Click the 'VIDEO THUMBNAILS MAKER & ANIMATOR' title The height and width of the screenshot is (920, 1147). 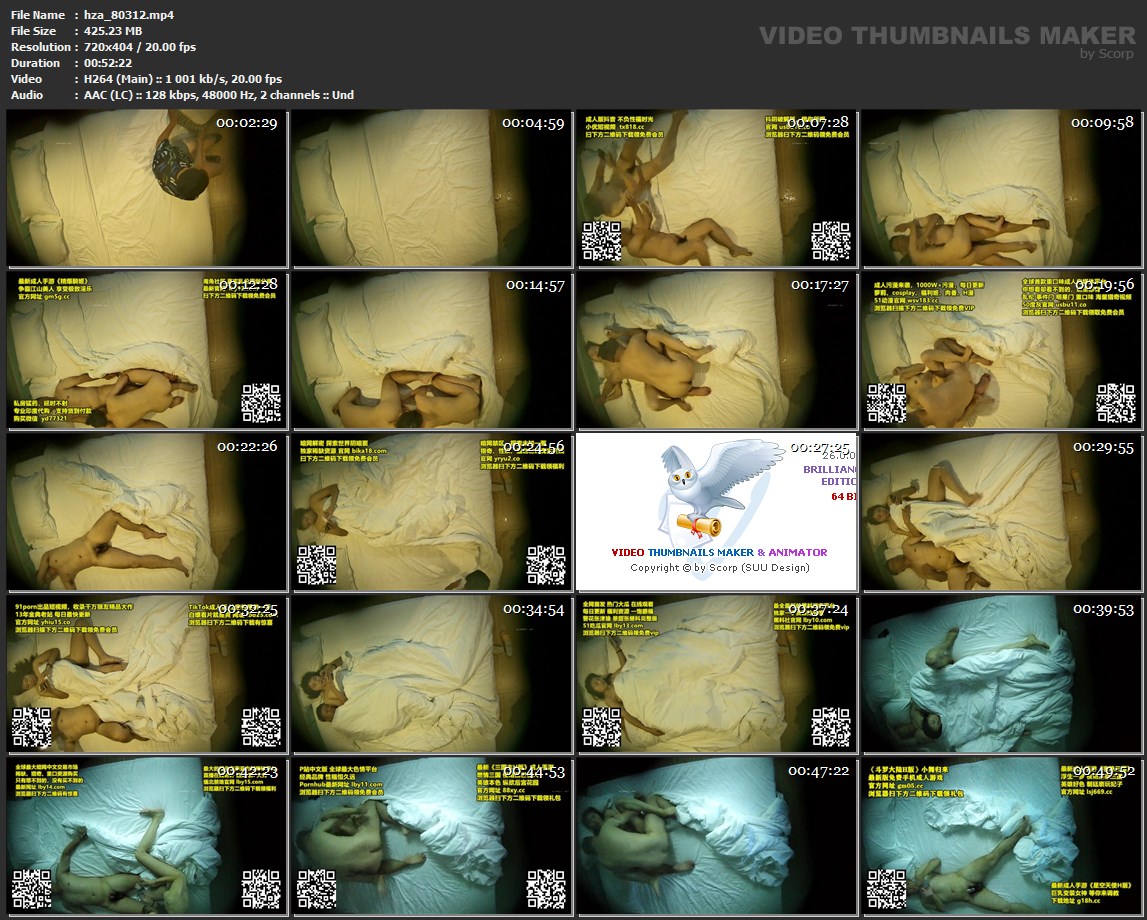pyautogui.click(x=719, y=552)
